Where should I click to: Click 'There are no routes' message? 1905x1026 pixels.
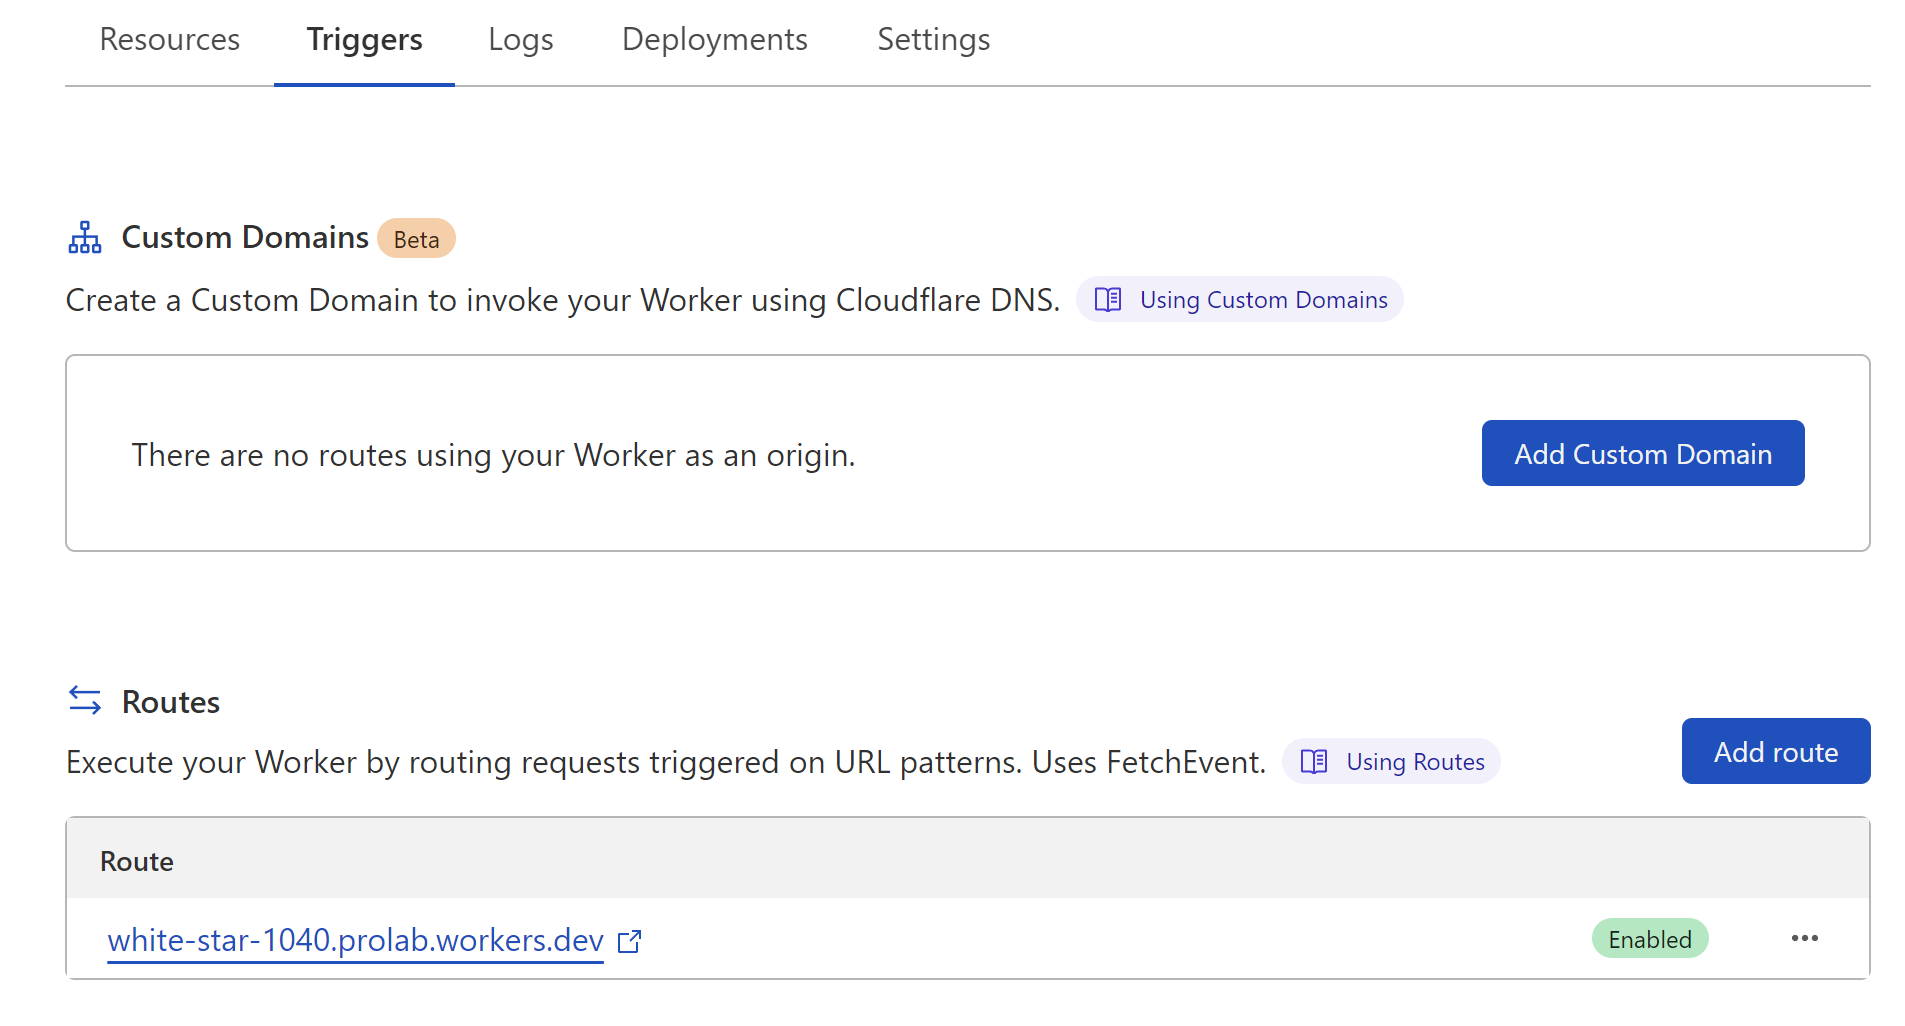(x=494, y=455)
